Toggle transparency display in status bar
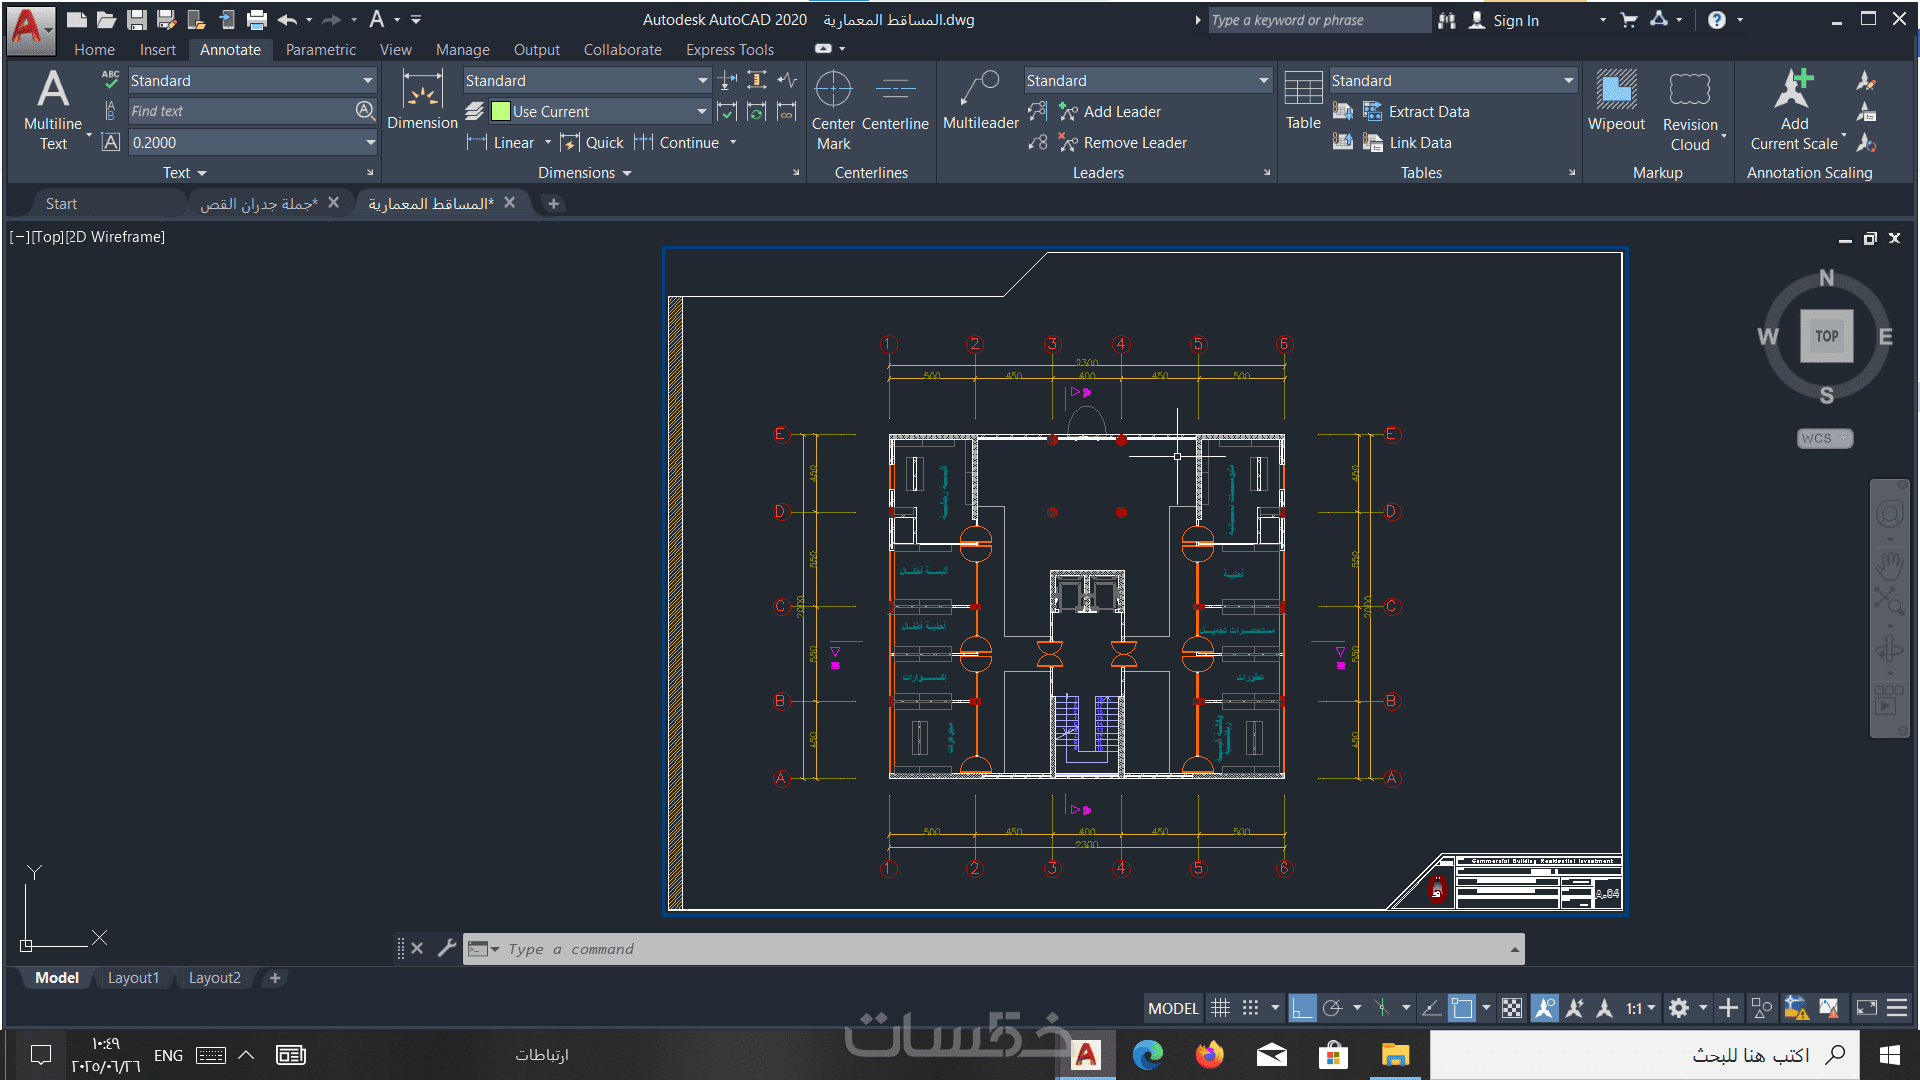The width and height of the screenshot is (1920, 1080). [x=1512, y=1008]
